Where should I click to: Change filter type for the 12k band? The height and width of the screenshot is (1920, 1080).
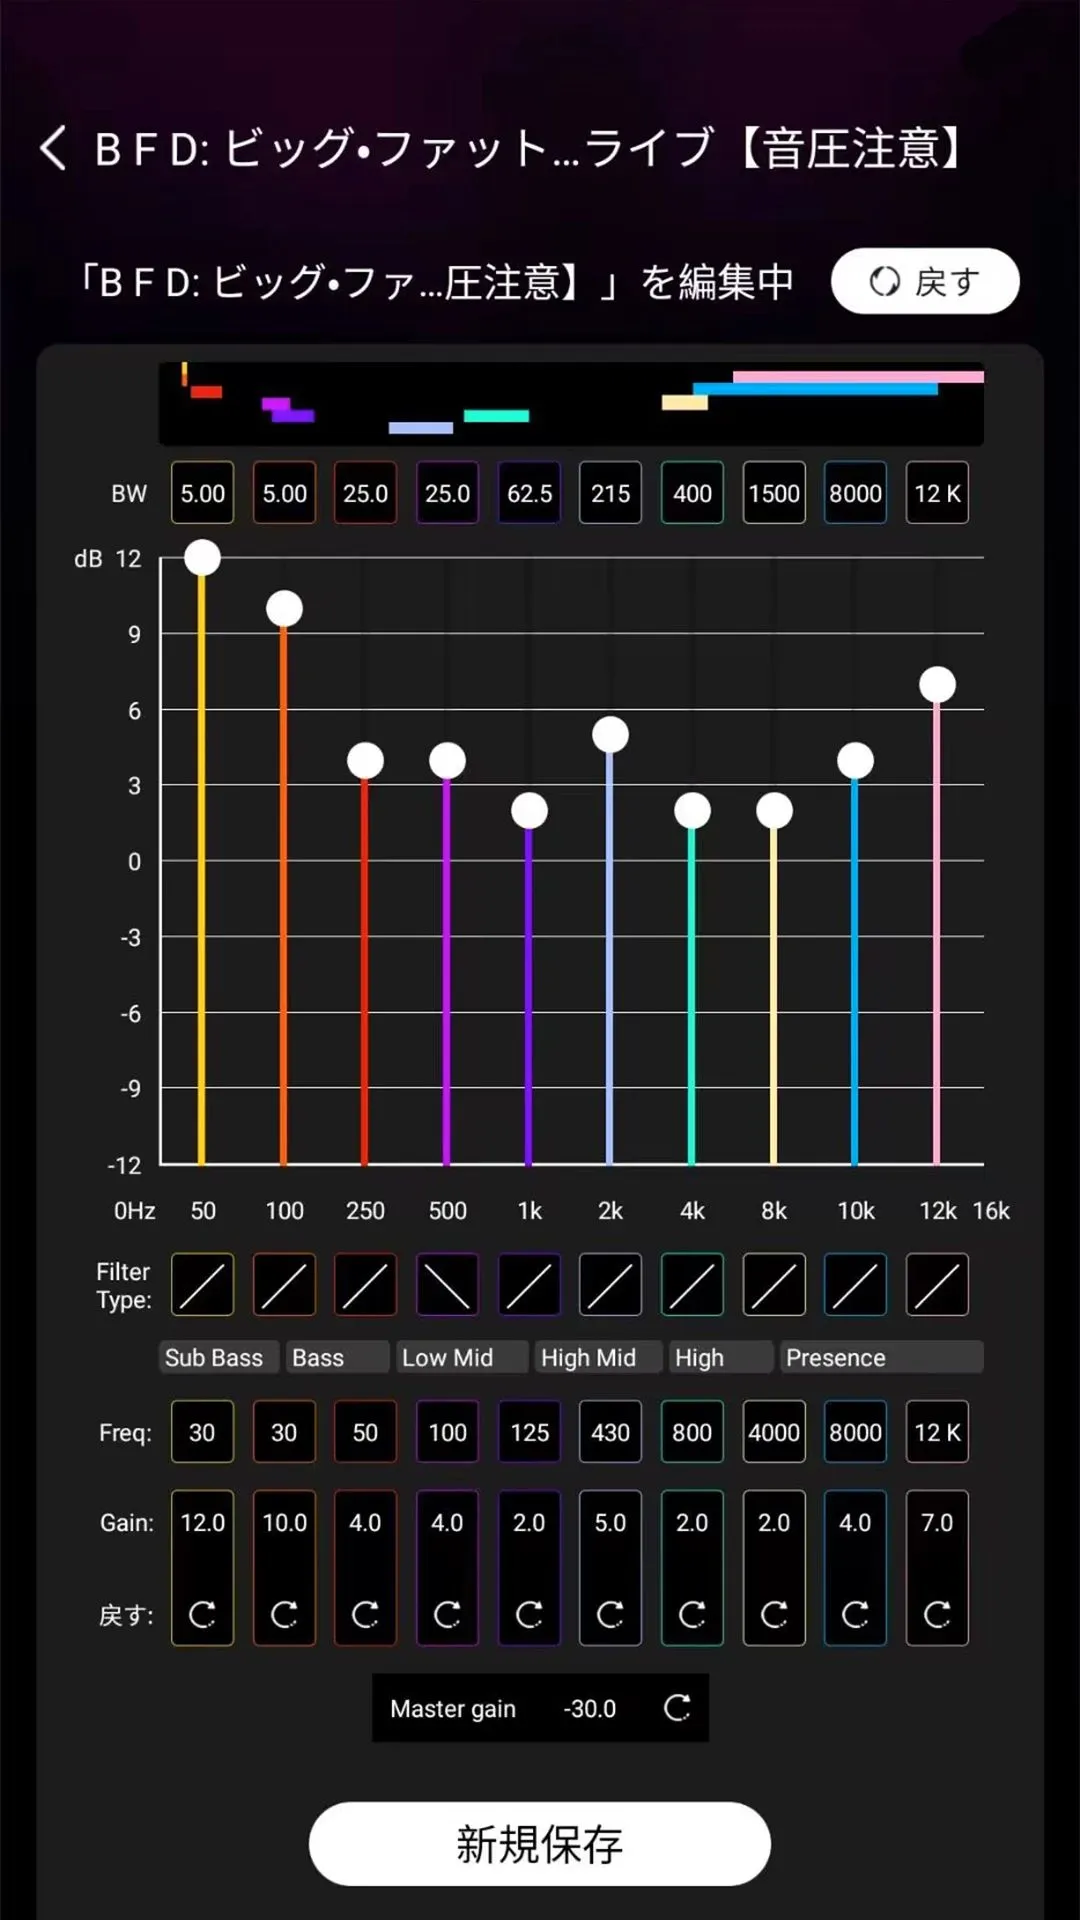937,1285
